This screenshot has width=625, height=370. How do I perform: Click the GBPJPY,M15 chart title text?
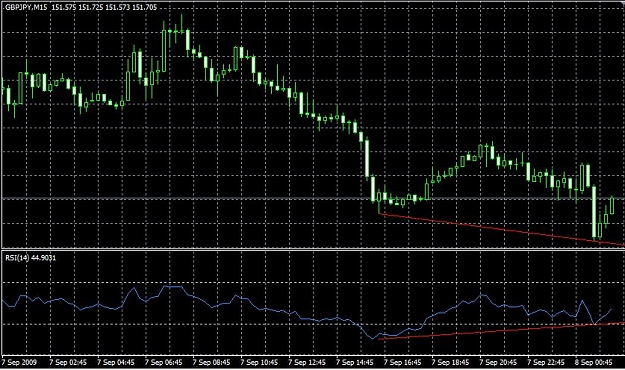pyautogui.click(x=26, y=7)
